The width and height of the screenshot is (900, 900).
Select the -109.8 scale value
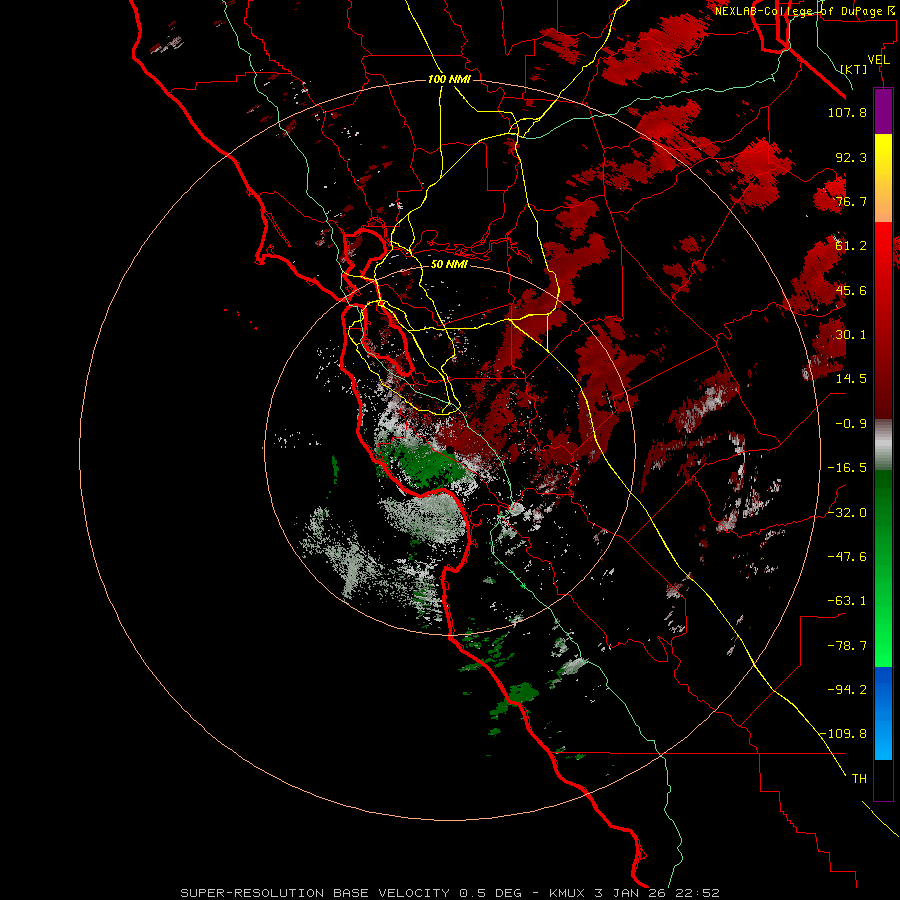pos(843,734)
